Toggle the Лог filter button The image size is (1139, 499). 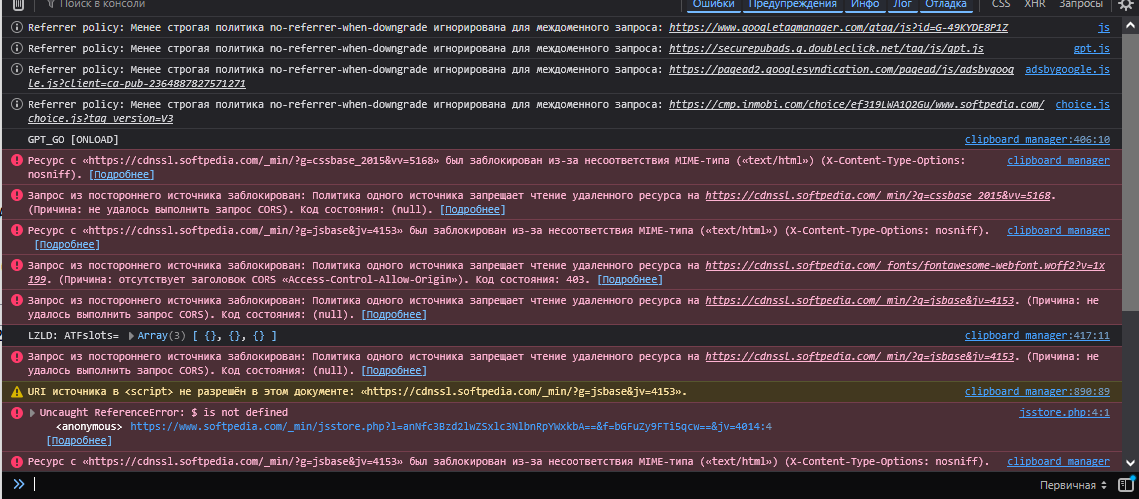pyautogui.click(x=902, y=4)
